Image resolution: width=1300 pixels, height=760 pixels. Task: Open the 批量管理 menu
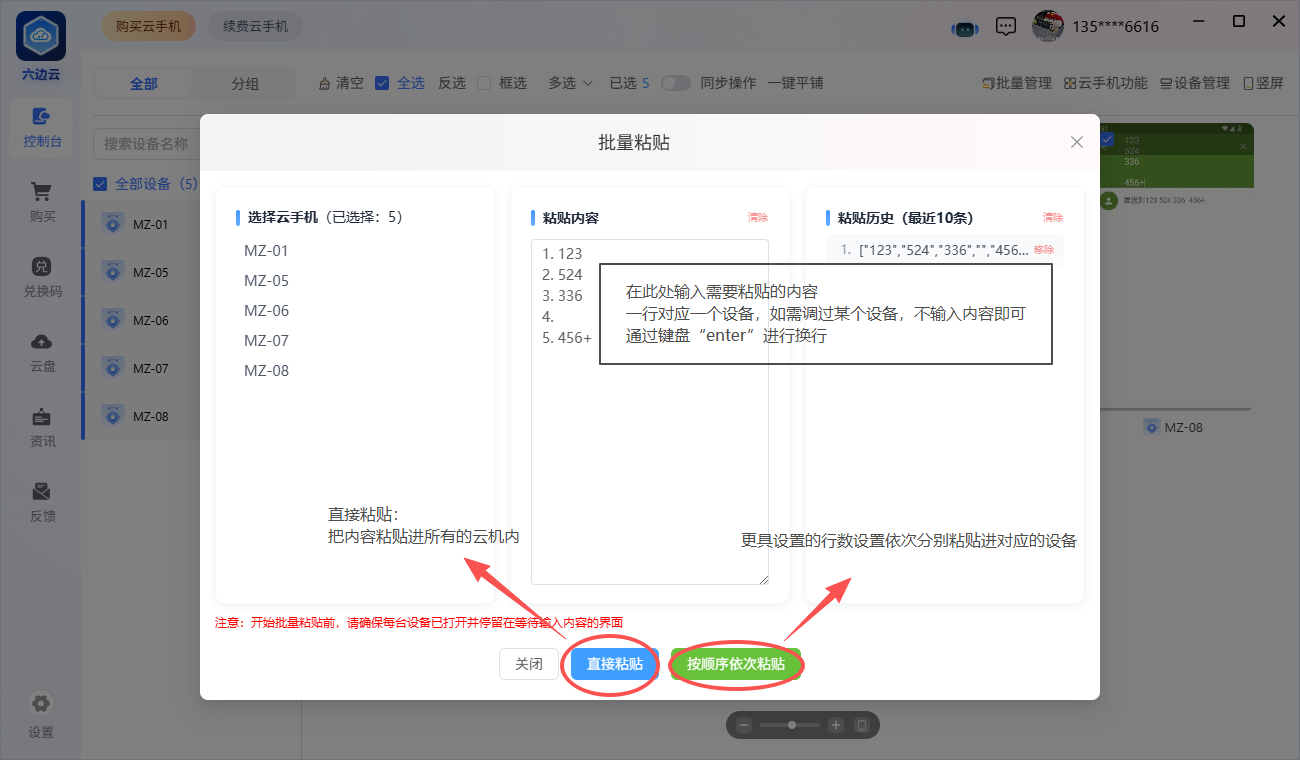(1017, 83)
